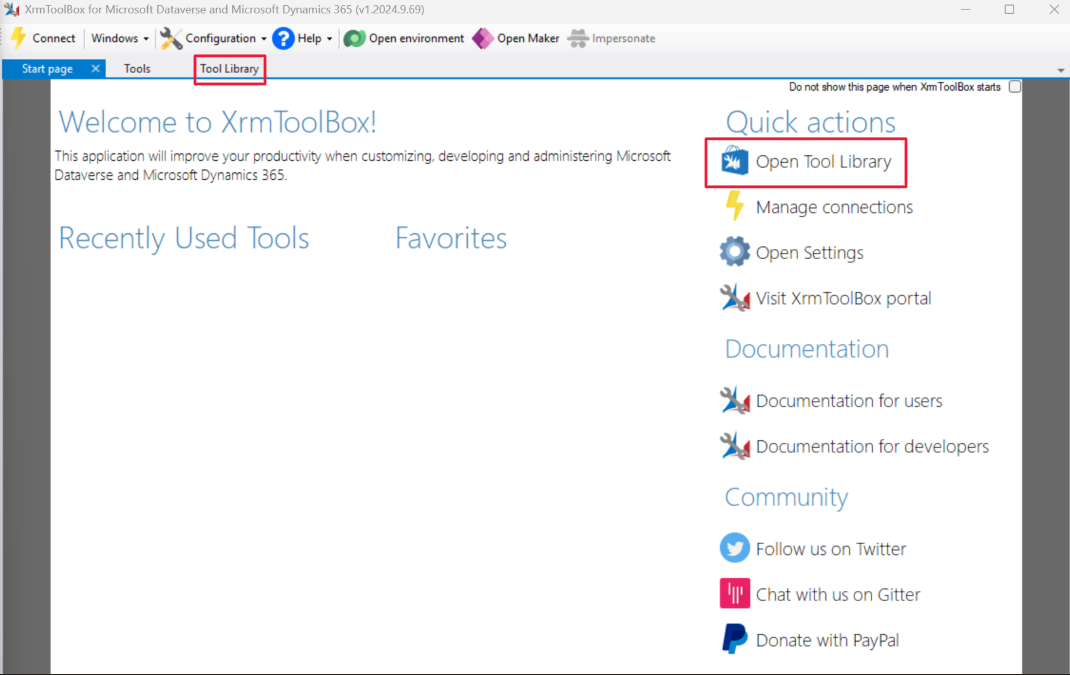1070x675 pixels.
Task: Click the Open Settings gear icon
Action: pyautogui.click(x=734, y=252)
